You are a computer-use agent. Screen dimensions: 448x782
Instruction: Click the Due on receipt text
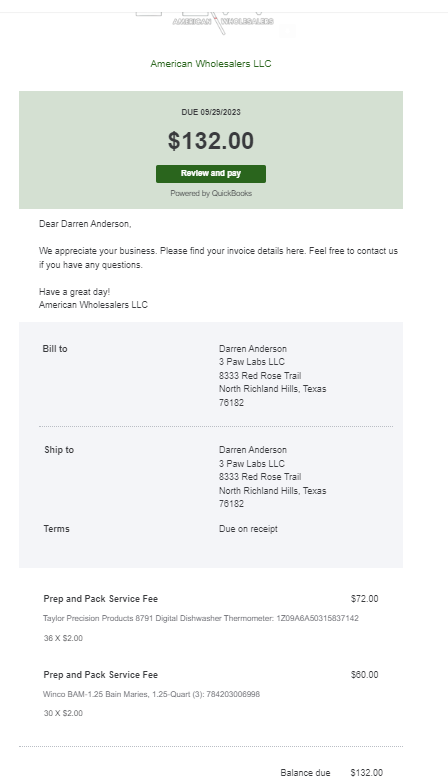tap(248, 529)
